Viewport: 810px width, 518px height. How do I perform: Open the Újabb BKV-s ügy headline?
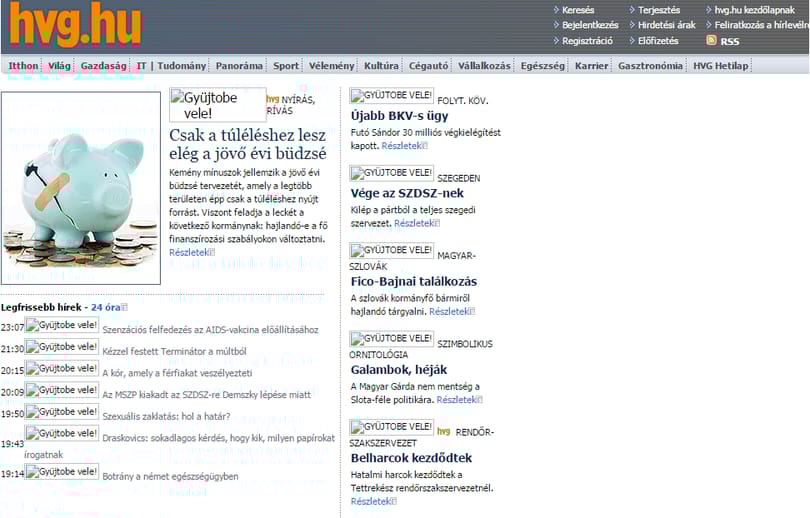click(x=399, y=116)
